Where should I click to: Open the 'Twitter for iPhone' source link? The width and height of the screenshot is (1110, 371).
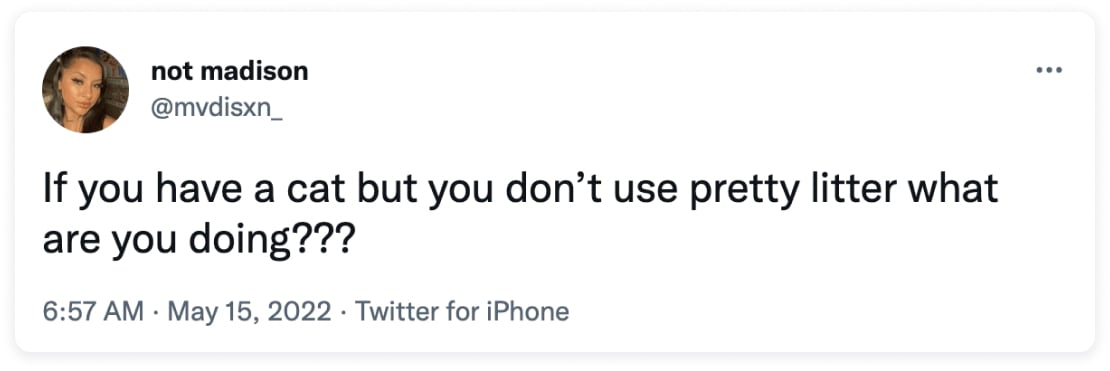click(462, 312)
